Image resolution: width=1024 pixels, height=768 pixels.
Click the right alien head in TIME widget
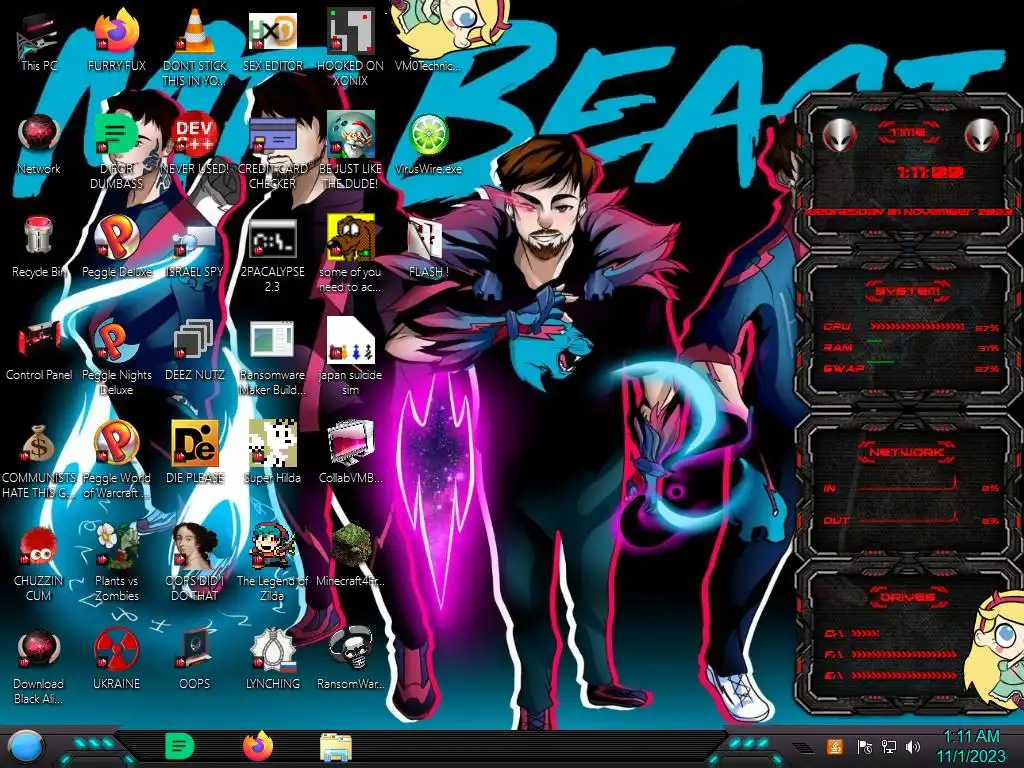pos(982,136)
